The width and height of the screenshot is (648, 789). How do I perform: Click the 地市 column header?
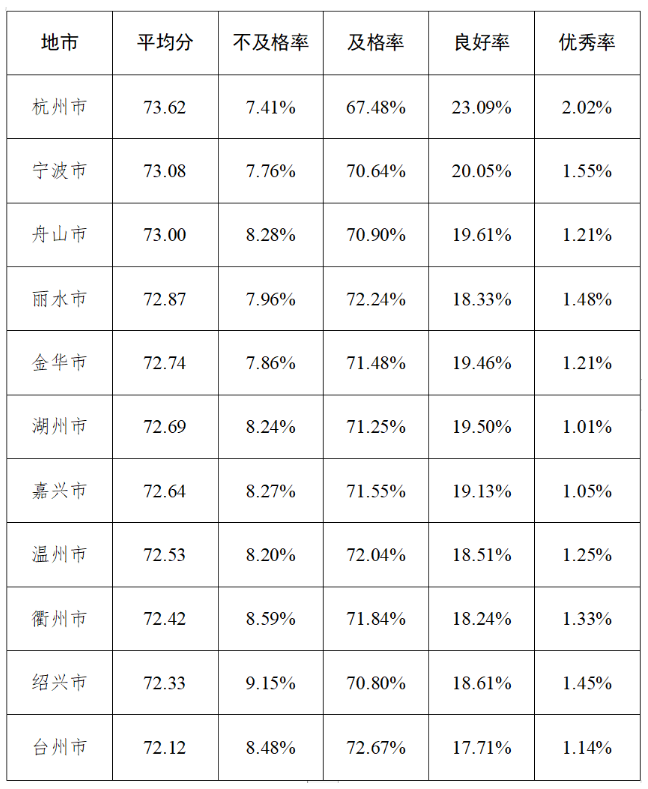point(59,42)
